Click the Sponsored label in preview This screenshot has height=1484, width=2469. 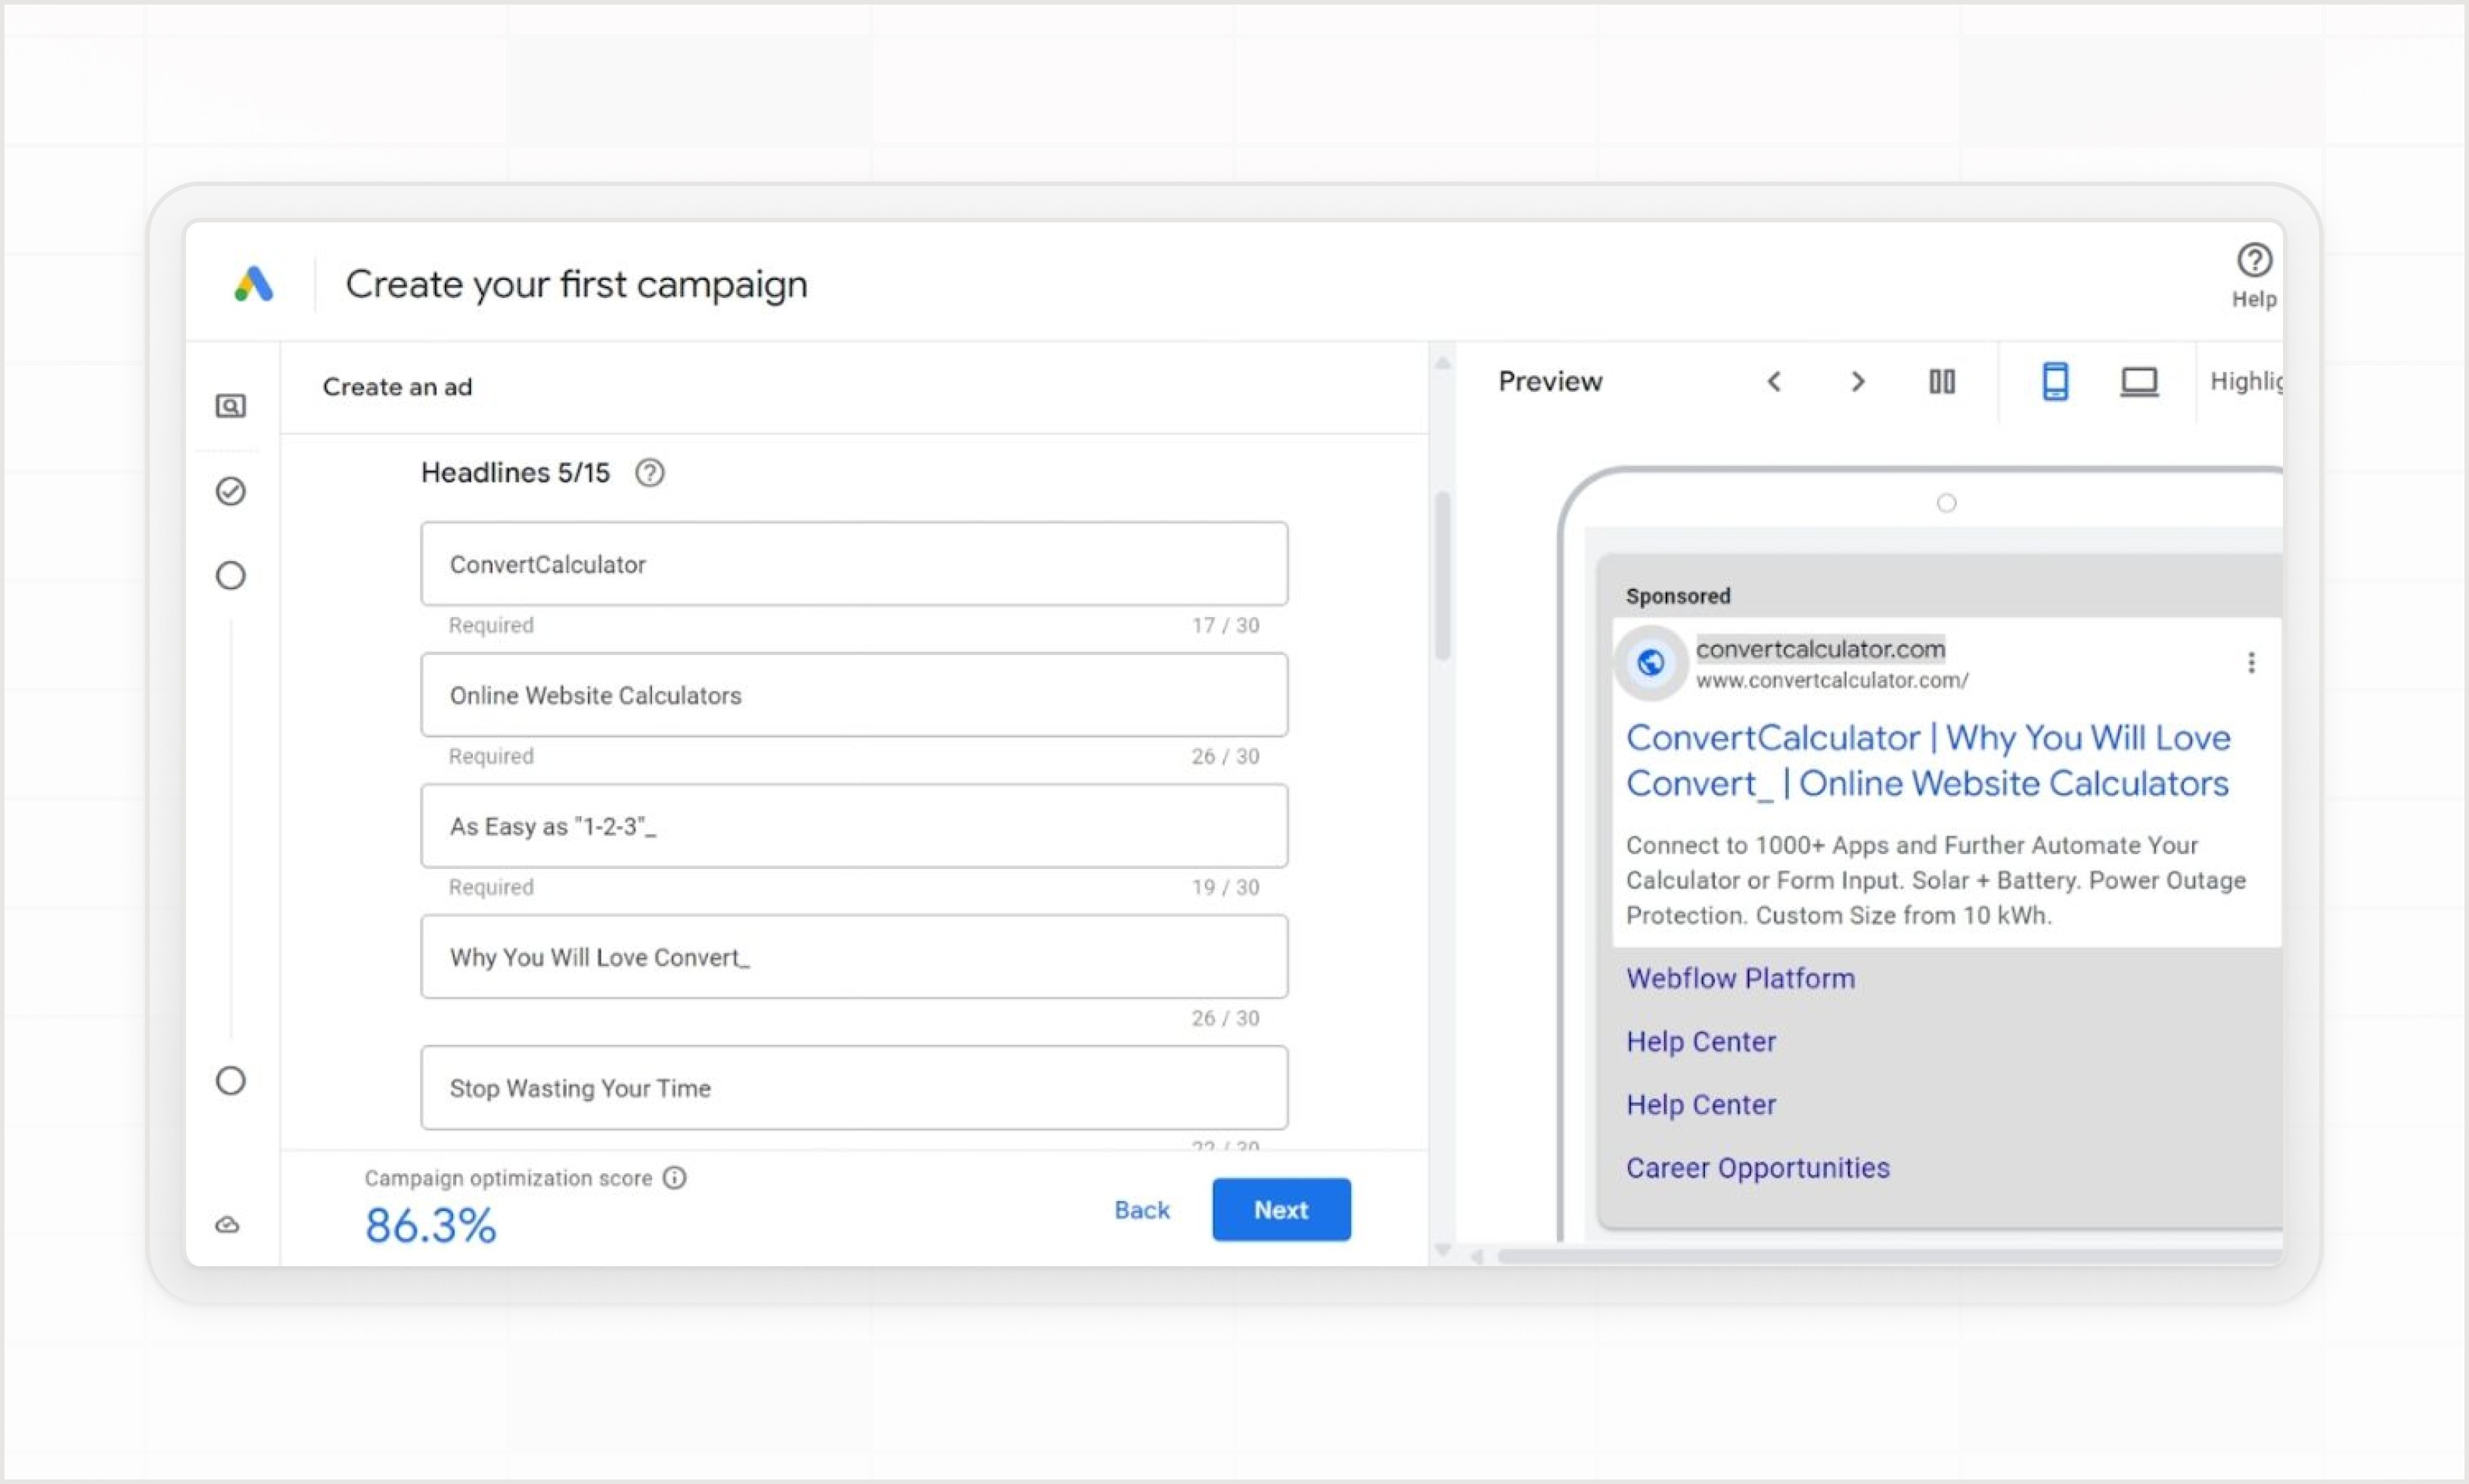click(x=1678, y=596)
